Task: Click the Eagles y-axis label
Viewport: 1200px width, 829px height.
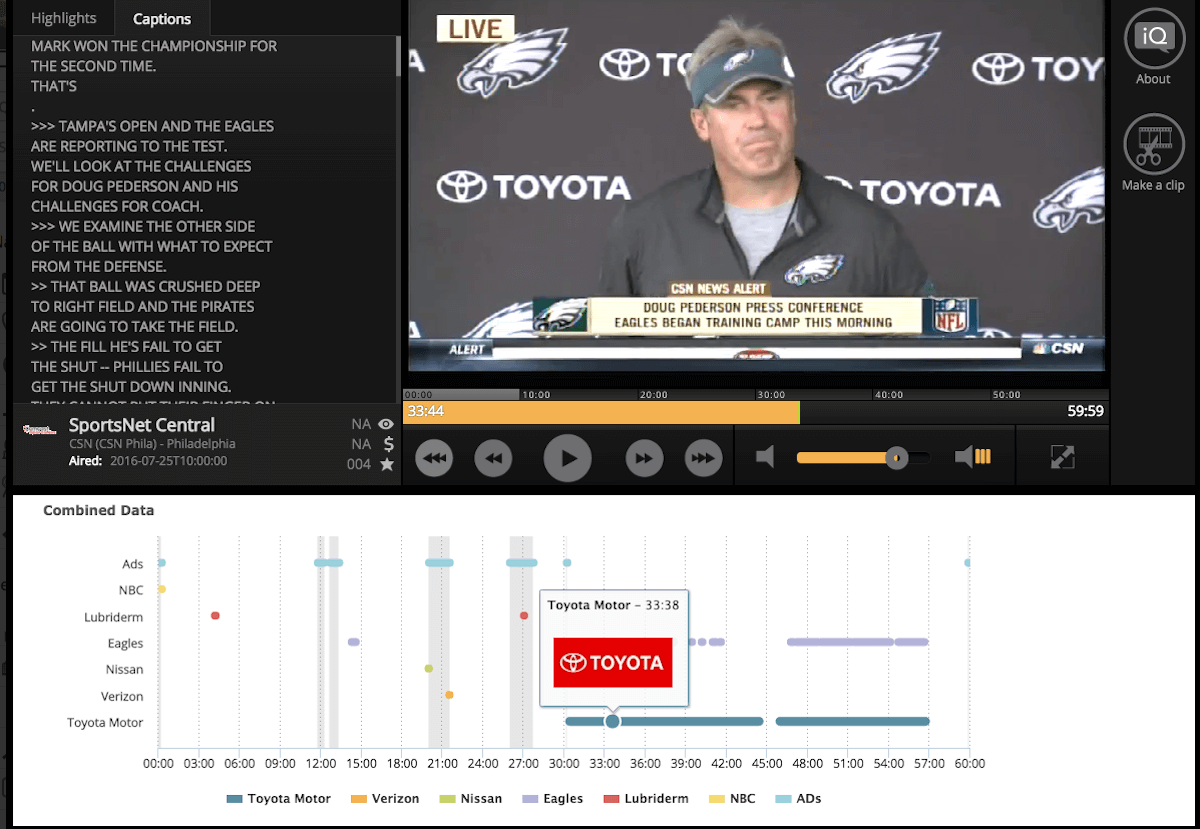Action: [125, 643]
